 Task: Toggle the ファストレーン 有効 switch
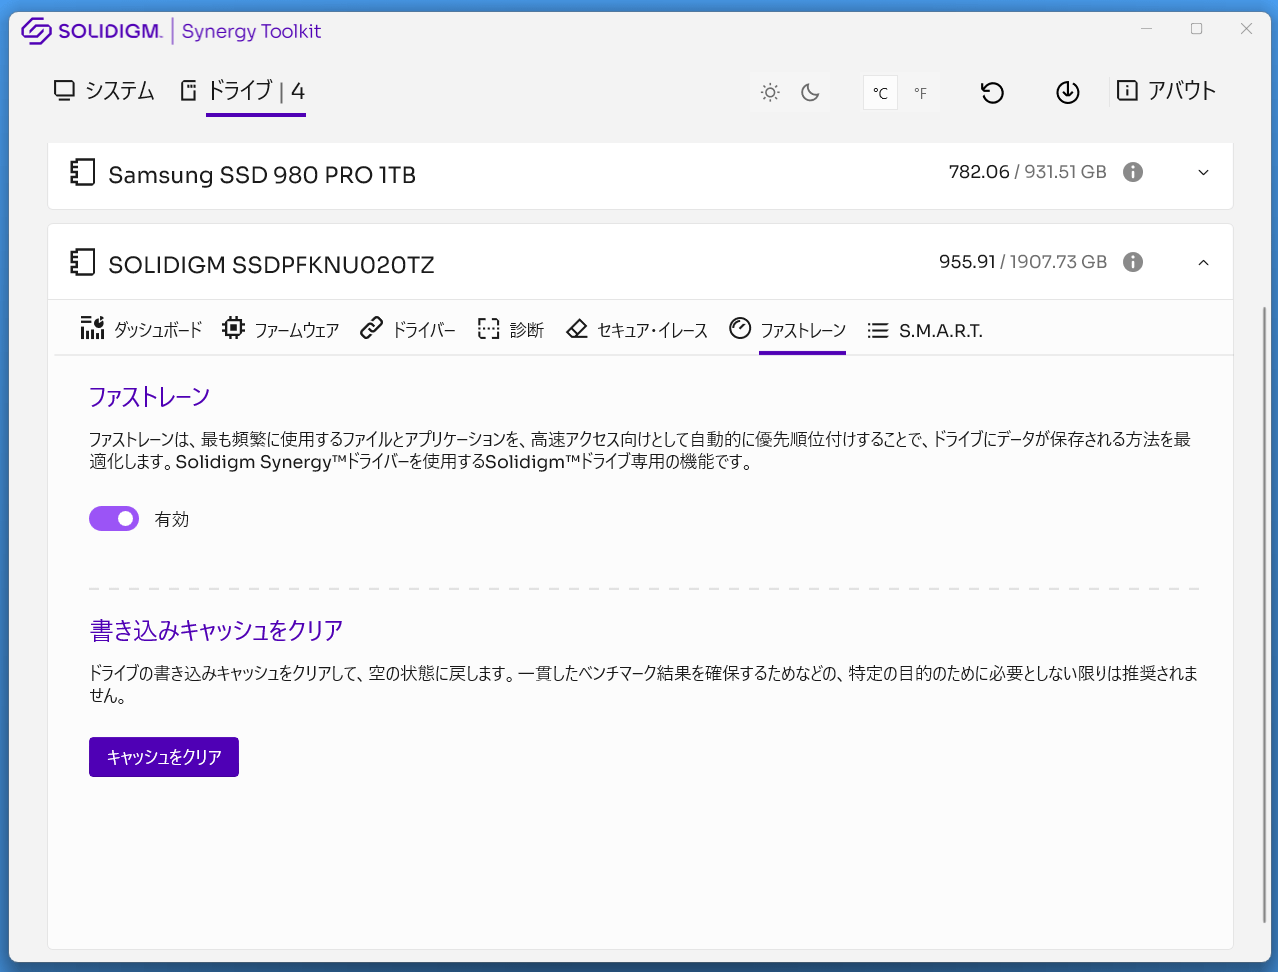pos(114,518)
